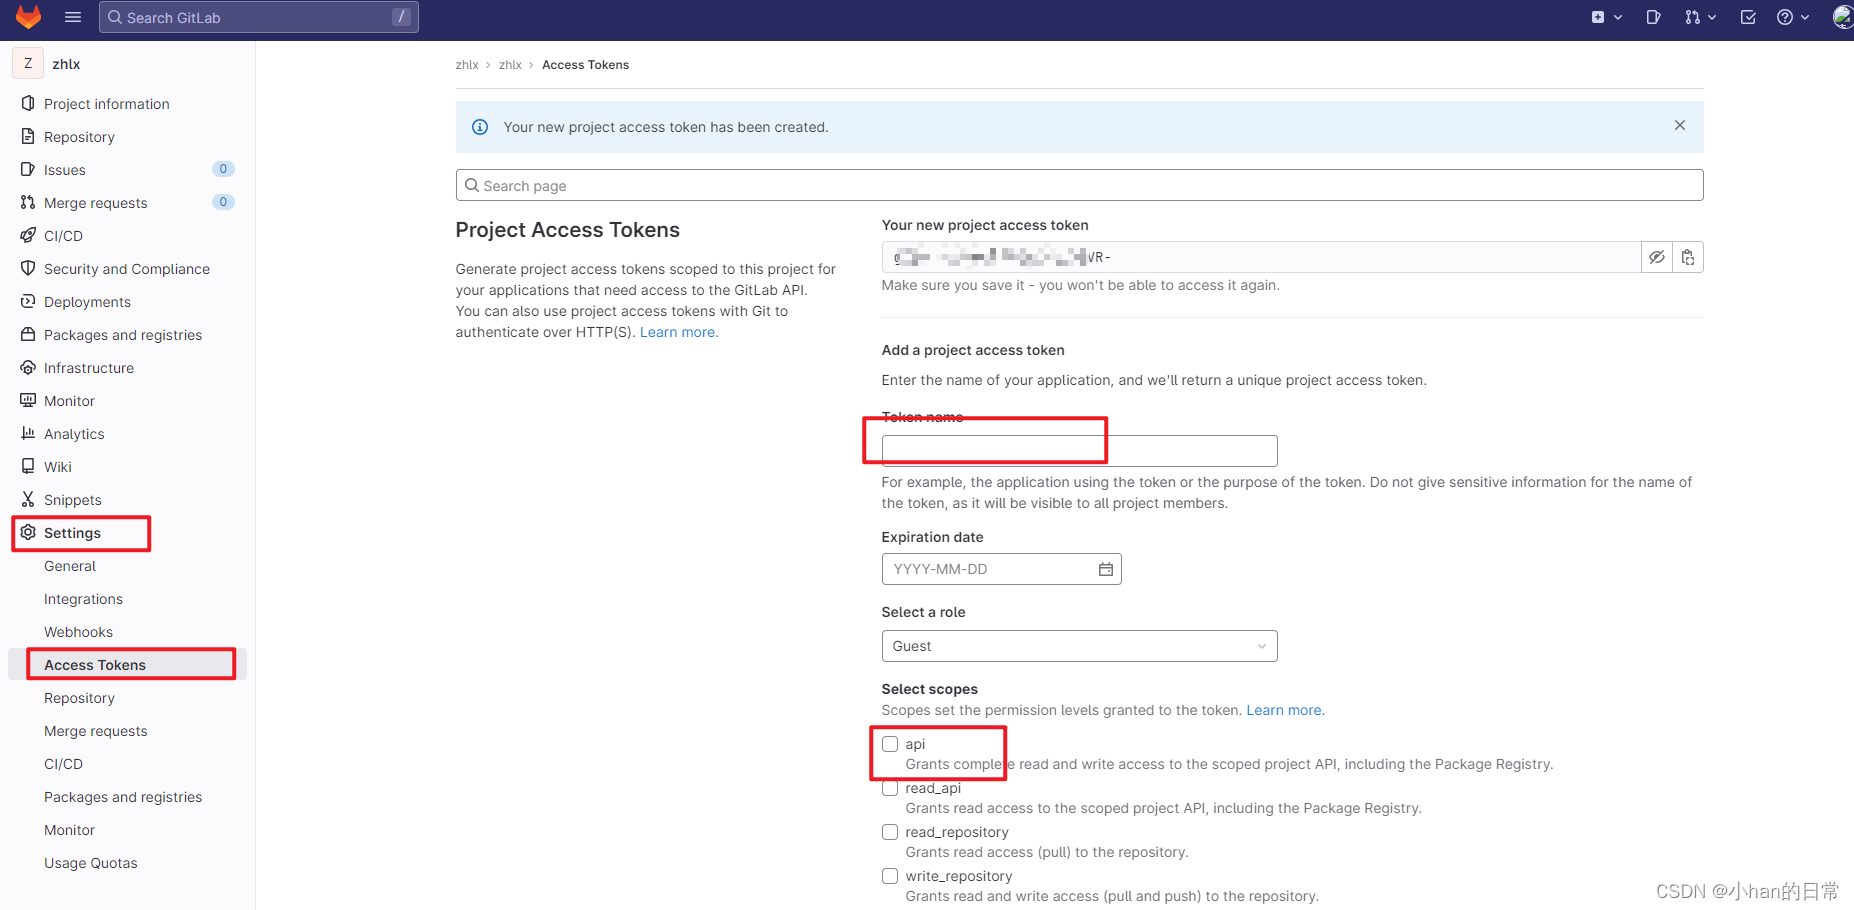1854x910 pixels.
Task: Open the issues icon in top bar
Action: pos(1653,17)
